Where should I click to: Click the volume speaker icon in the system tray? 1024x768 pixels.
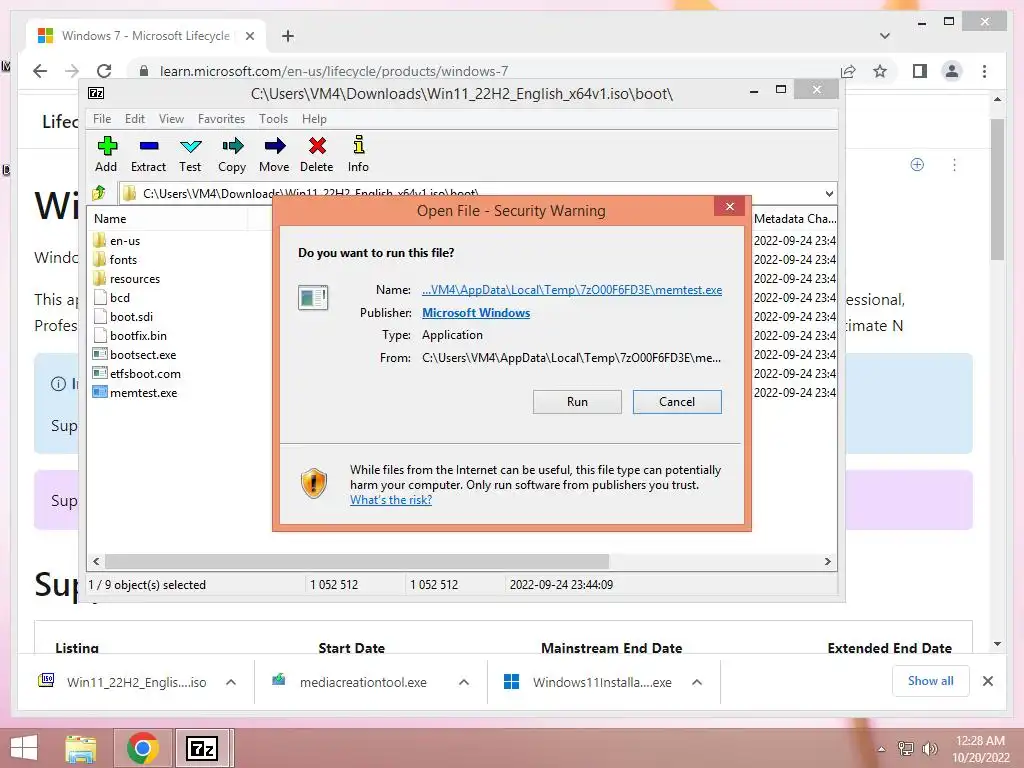pyautogui.click(x=930, y=749)
